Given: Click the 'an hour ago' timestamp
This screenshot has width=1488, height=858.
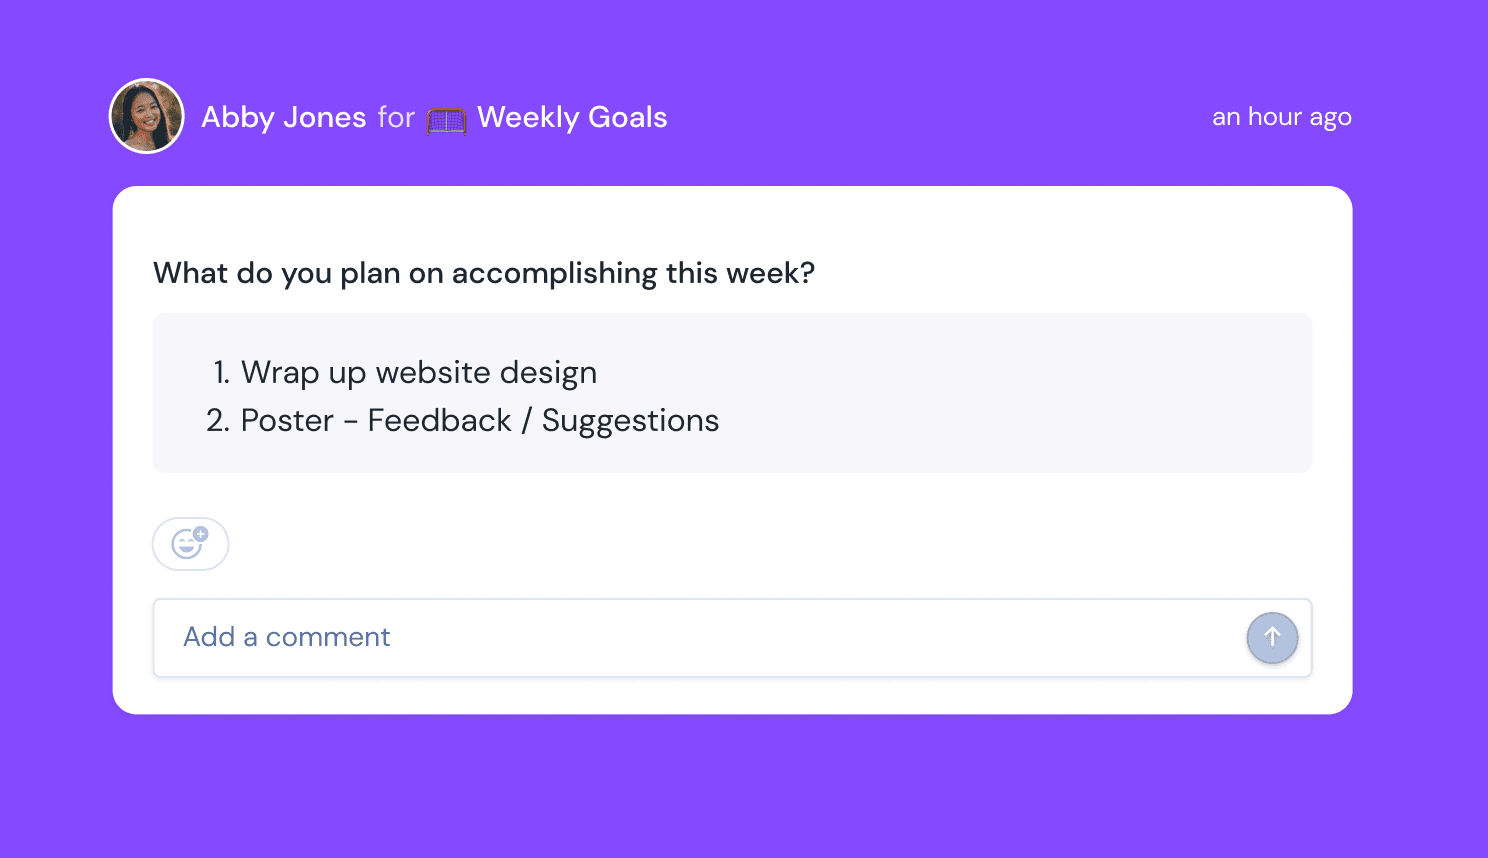Looking at the screenshot, I should click(1281, 117).
